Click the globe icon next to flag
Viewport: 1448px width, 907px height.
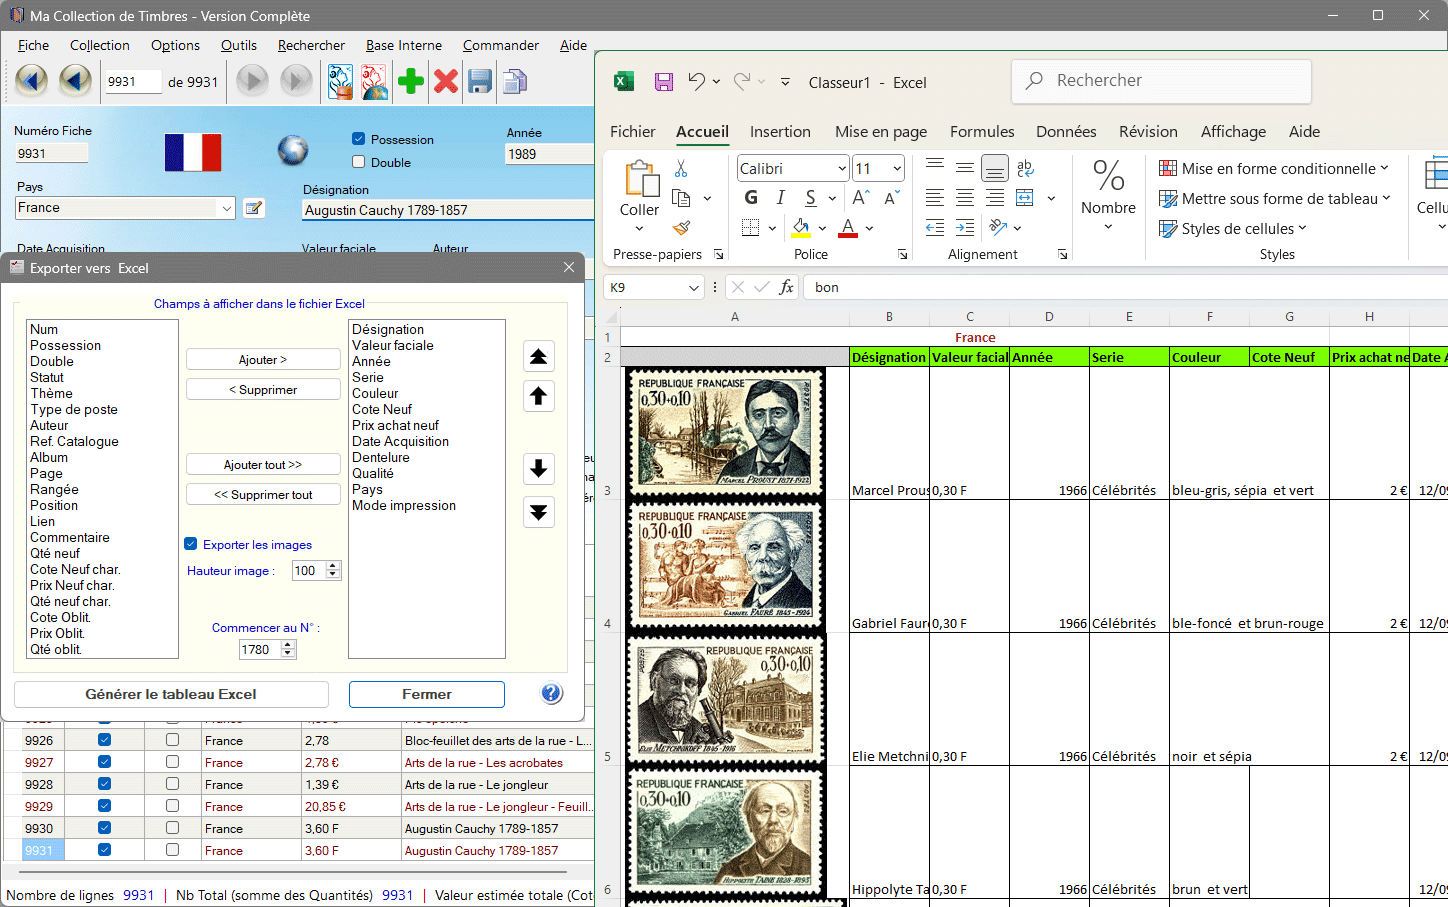pyautogui.click(x=293, y=151)
